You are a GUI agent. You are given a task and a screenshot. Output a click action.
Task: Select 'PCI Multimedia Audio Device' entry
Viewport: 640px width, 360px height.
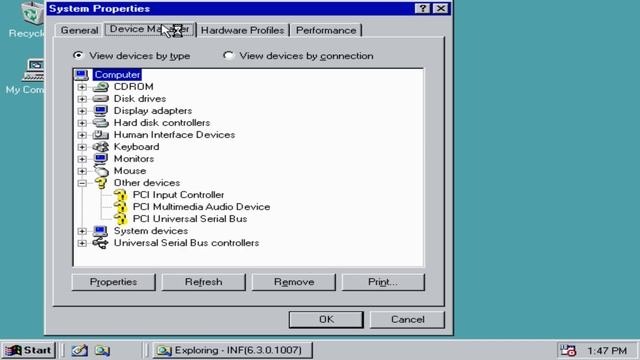(x=202, y=207)
